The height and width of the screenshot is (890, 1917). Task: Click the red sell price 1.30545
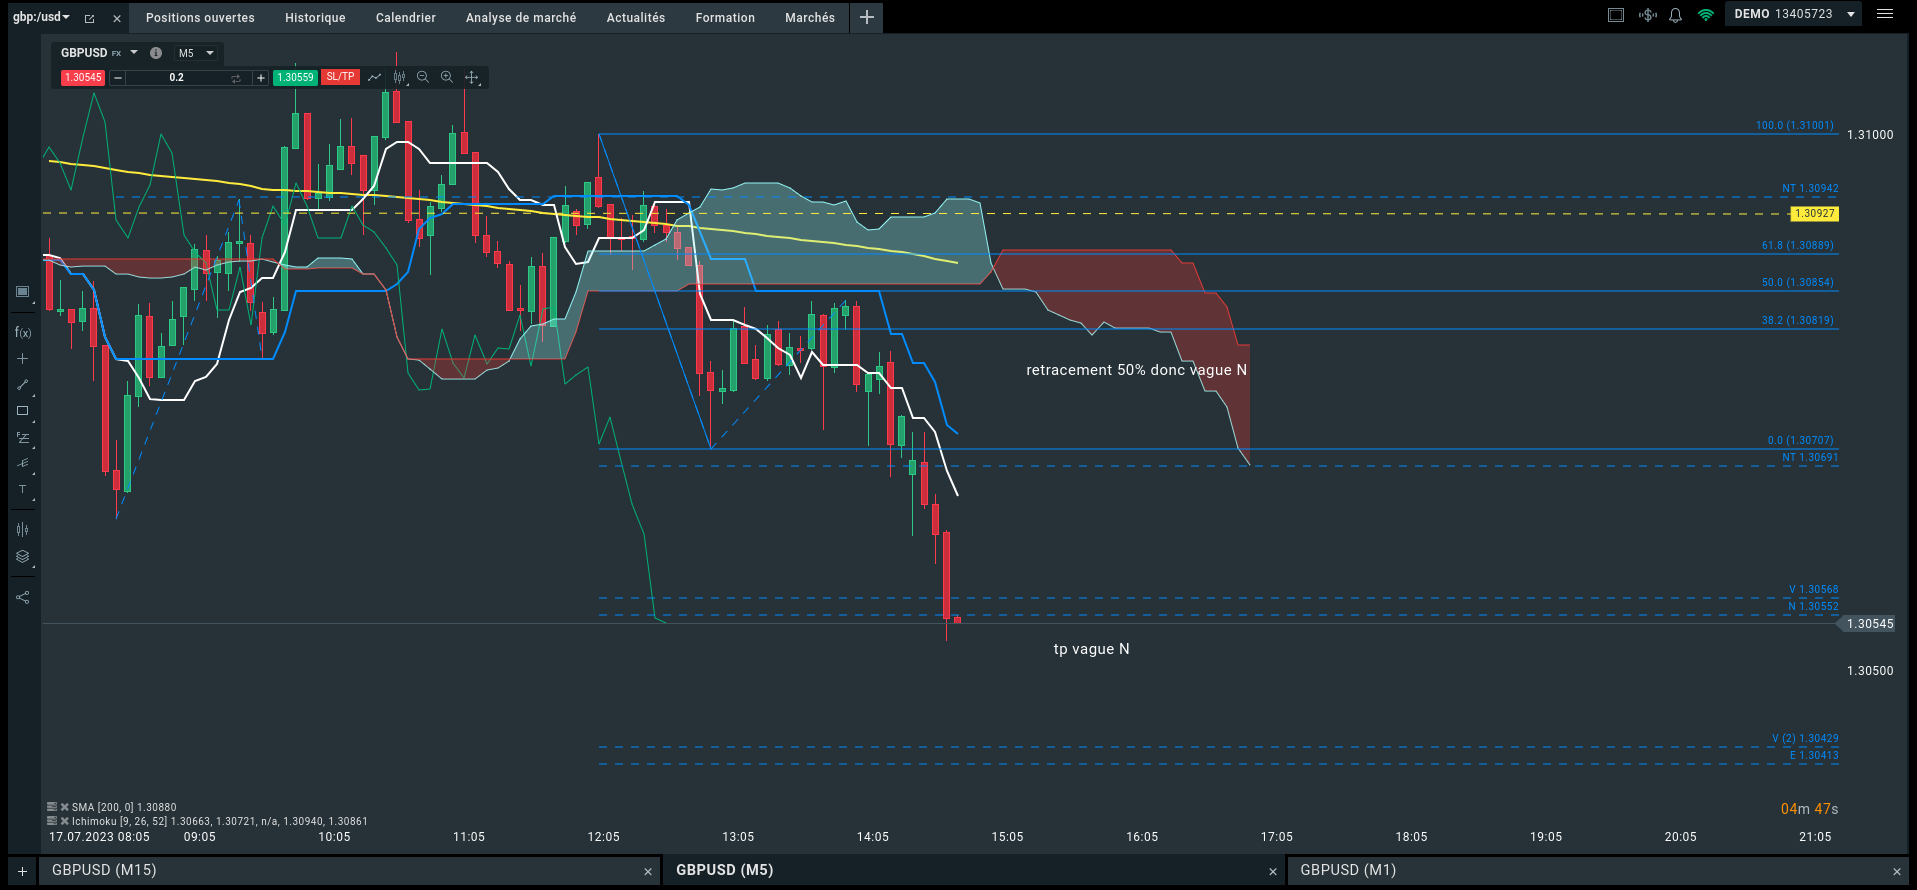click(83, 77)
